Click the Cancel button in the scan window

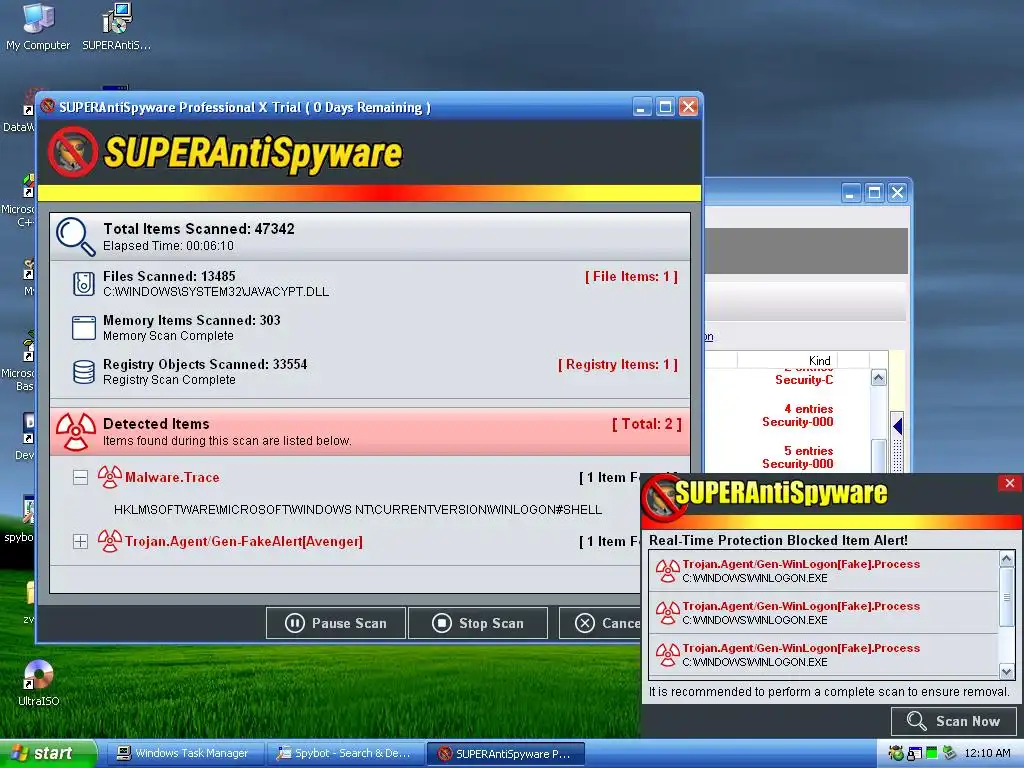pyautogui.click(x=601, y=623)
